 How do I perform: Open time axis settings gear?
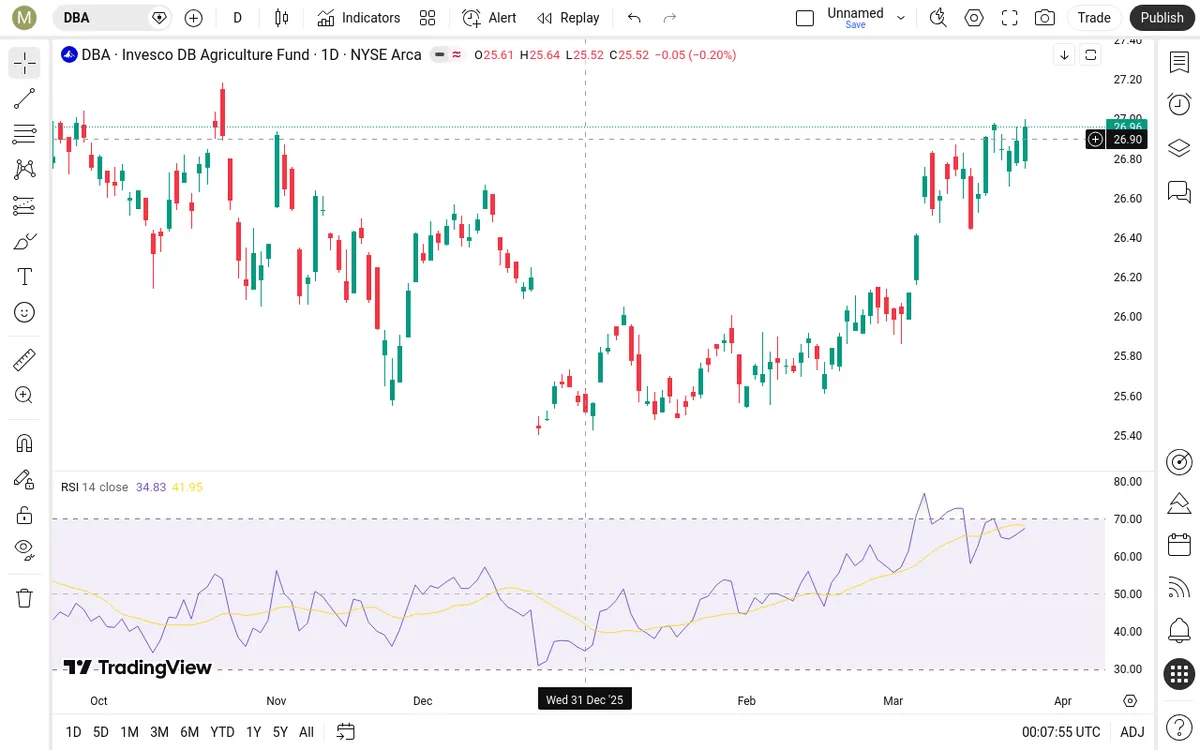point(1130,700)
